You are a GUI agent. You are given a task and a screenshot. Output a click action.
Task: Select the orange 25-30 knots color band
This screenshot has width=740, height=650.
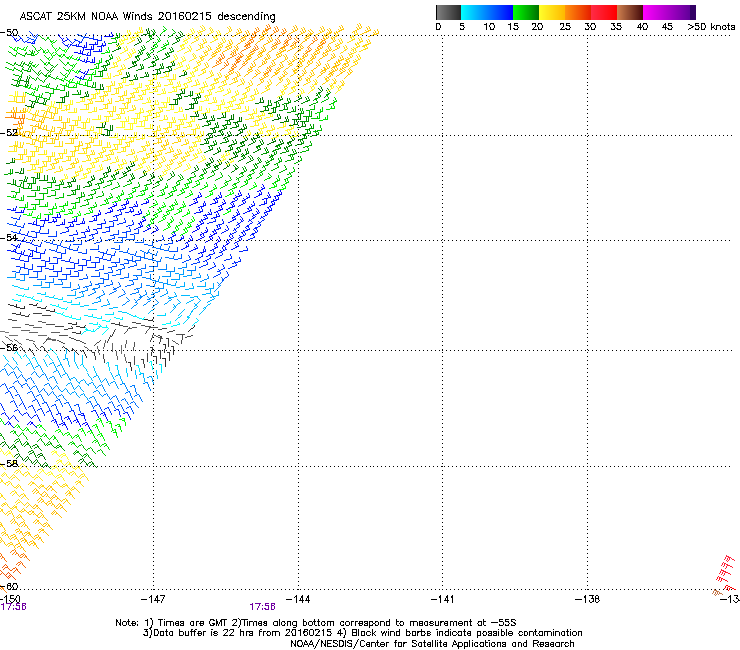coord(578,12)
